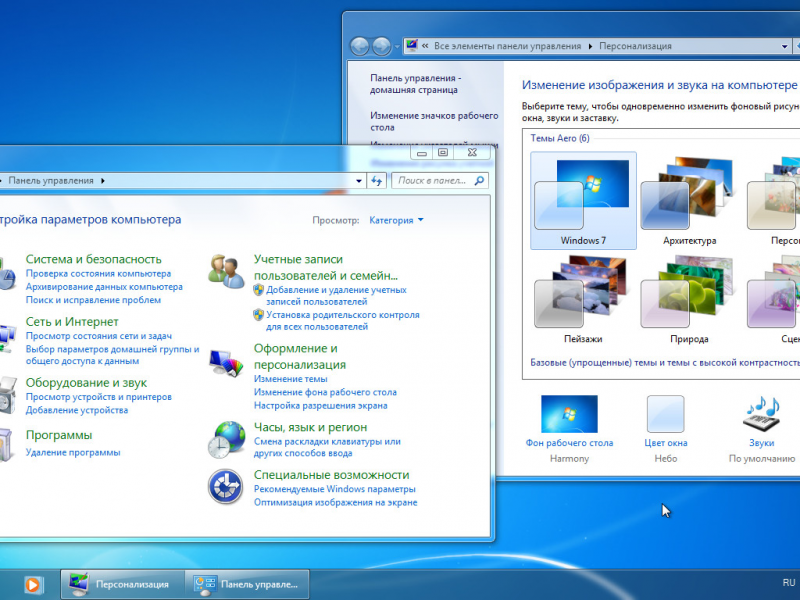Click Настройка разрешения экрана link
This screenshot has height=600, width=800.
coord(321,406)
